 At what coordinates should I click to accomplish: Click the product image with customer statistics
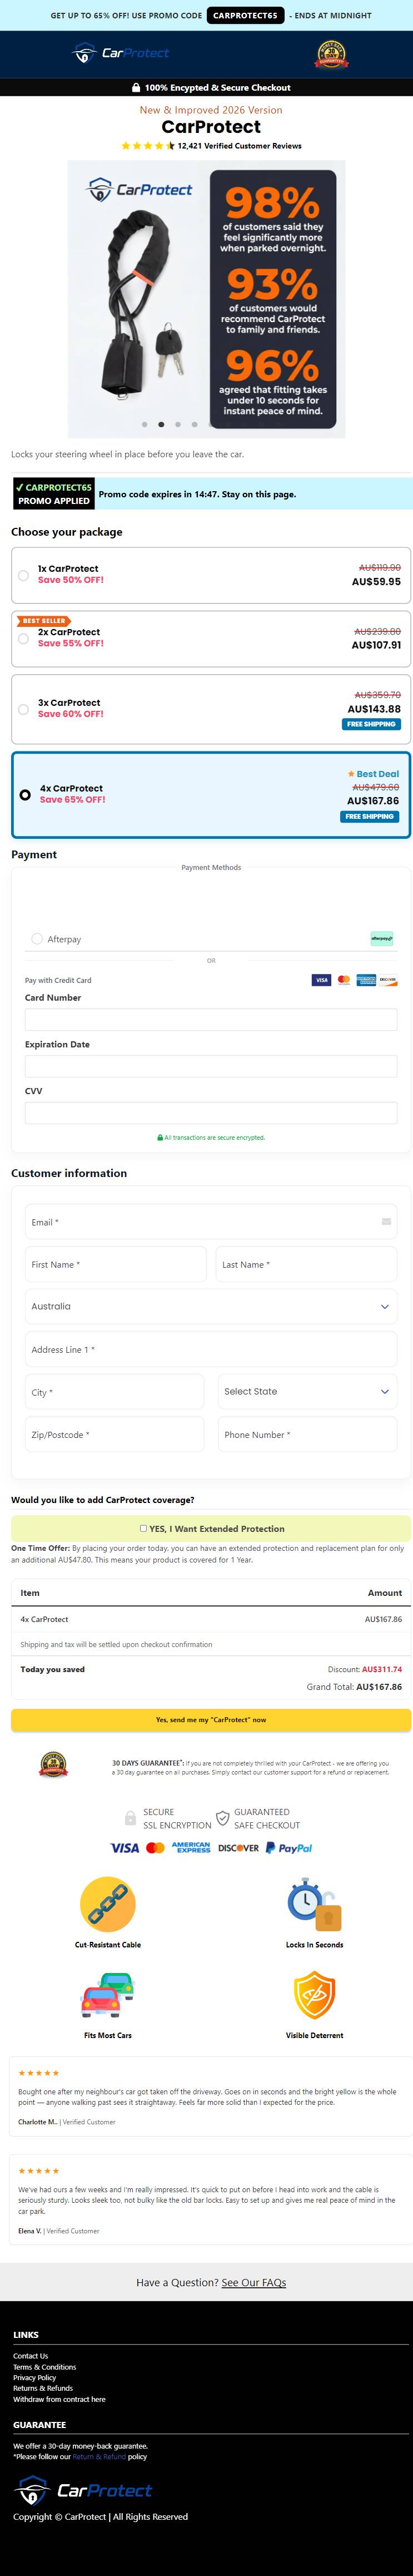[x=207, y=299]
